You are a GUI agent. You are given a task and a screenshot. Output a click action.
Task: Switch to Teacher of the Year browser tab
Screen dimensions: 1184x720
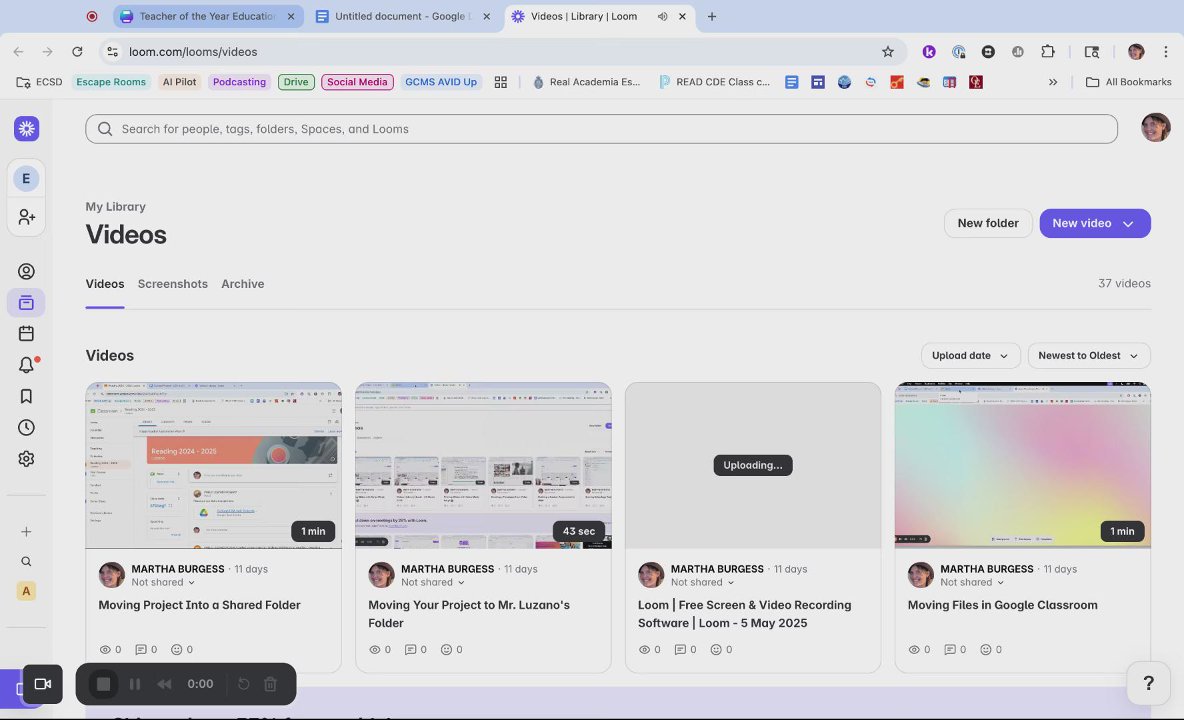click(206, 16)
